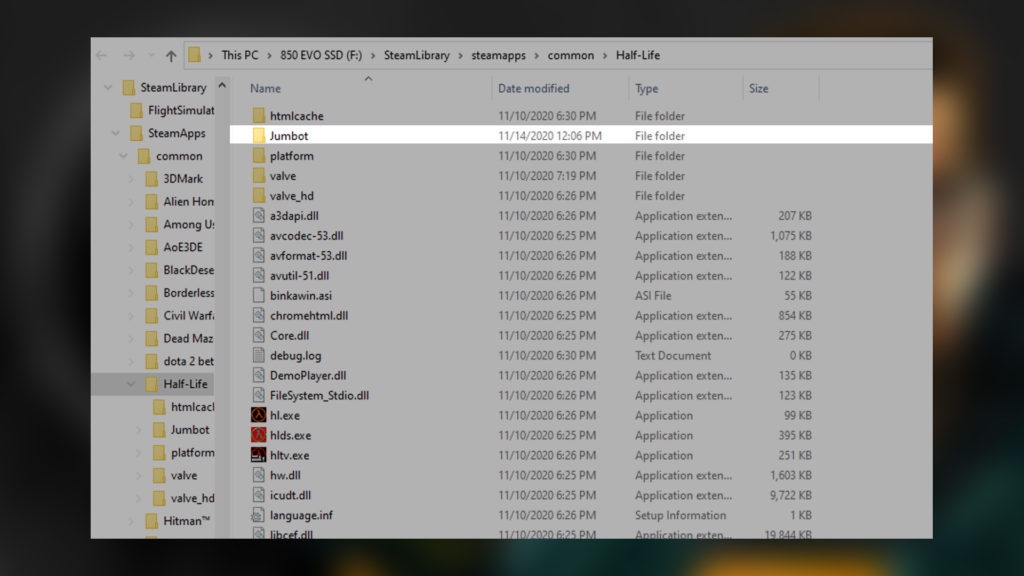
Task: Select SteamApps in the navigation tree
Action: [176, 133]
